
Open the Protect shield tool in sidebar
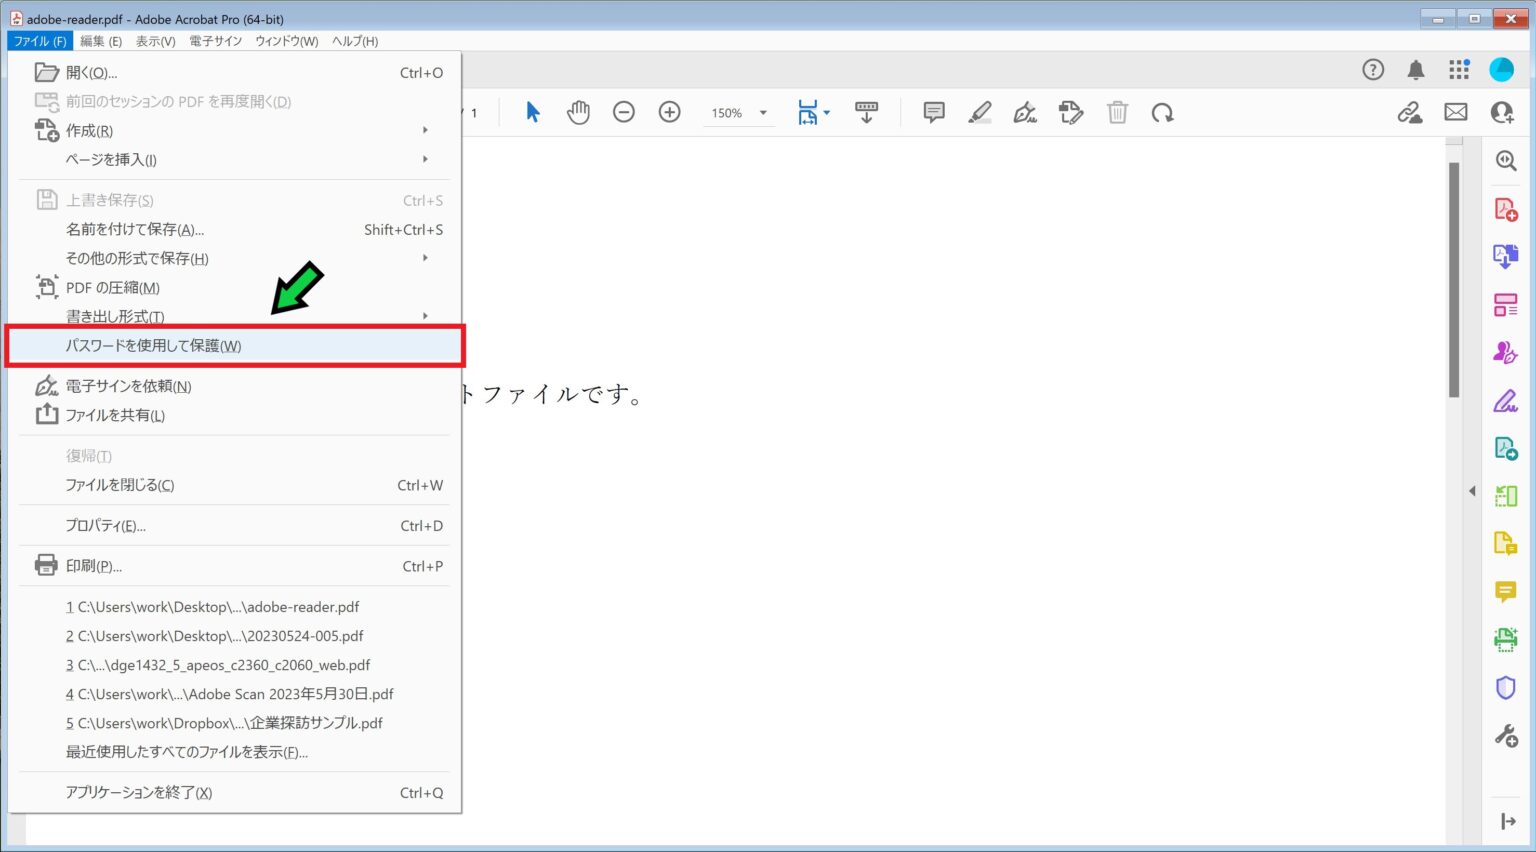(x=1506, y=688)
